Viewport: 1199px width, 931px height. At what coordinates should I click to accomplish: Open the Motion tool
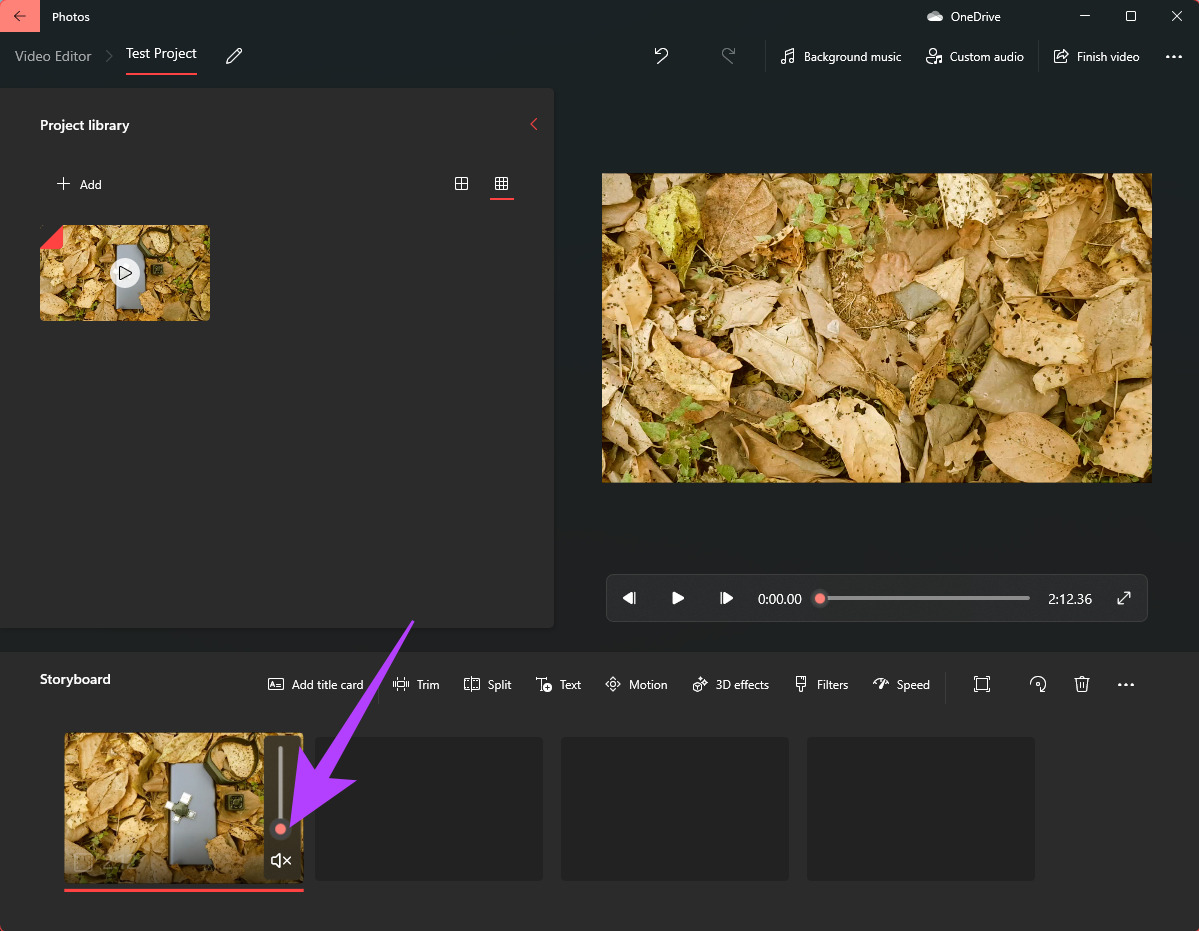coord(636,685)
